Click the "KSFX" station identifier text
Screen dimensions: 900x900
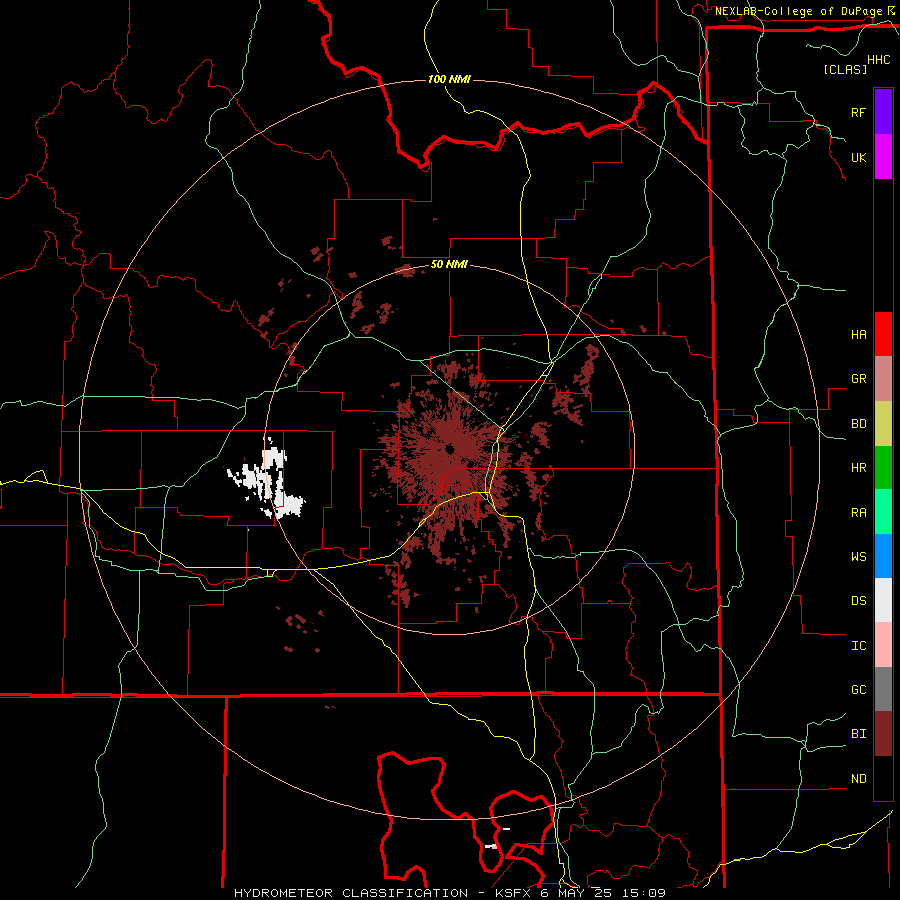coord(512,893)
